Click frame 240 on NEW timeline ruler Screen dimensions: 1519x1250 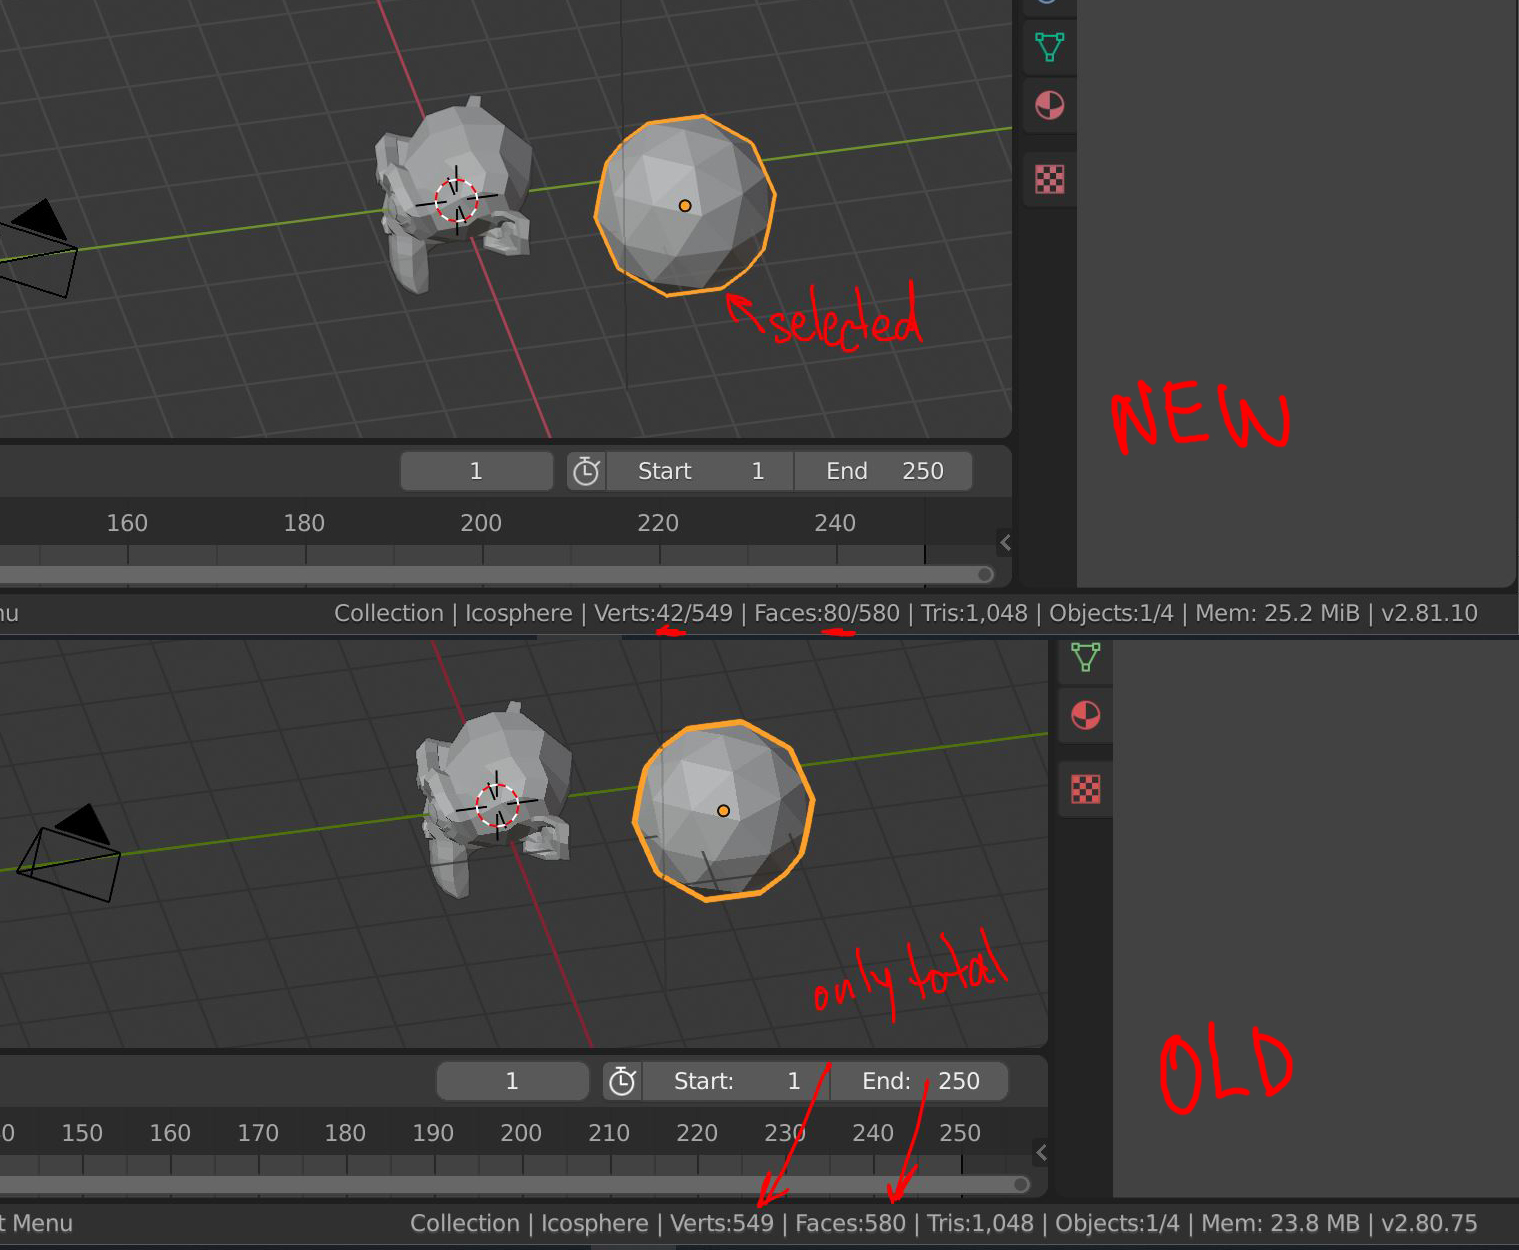coord(835,523)
